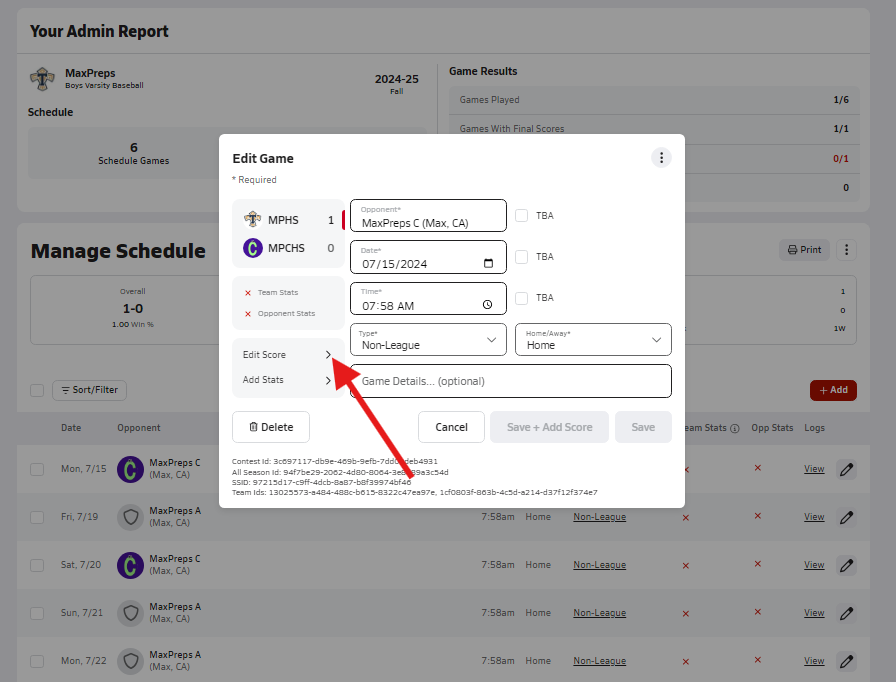Image resolution: width=896 pixels, height=682 pixels.
Task: Expand the Add Stats option
Action: (x=287, y=380)
